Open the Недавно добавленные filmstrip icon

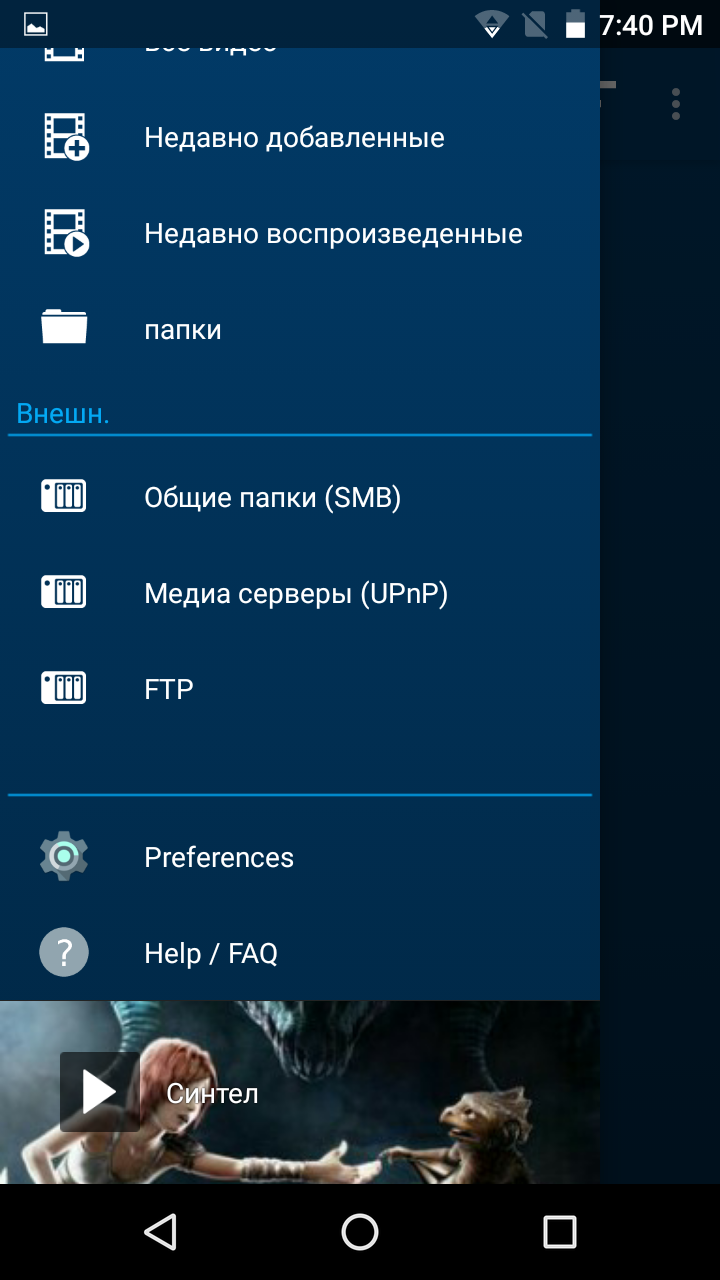point(66,137)
